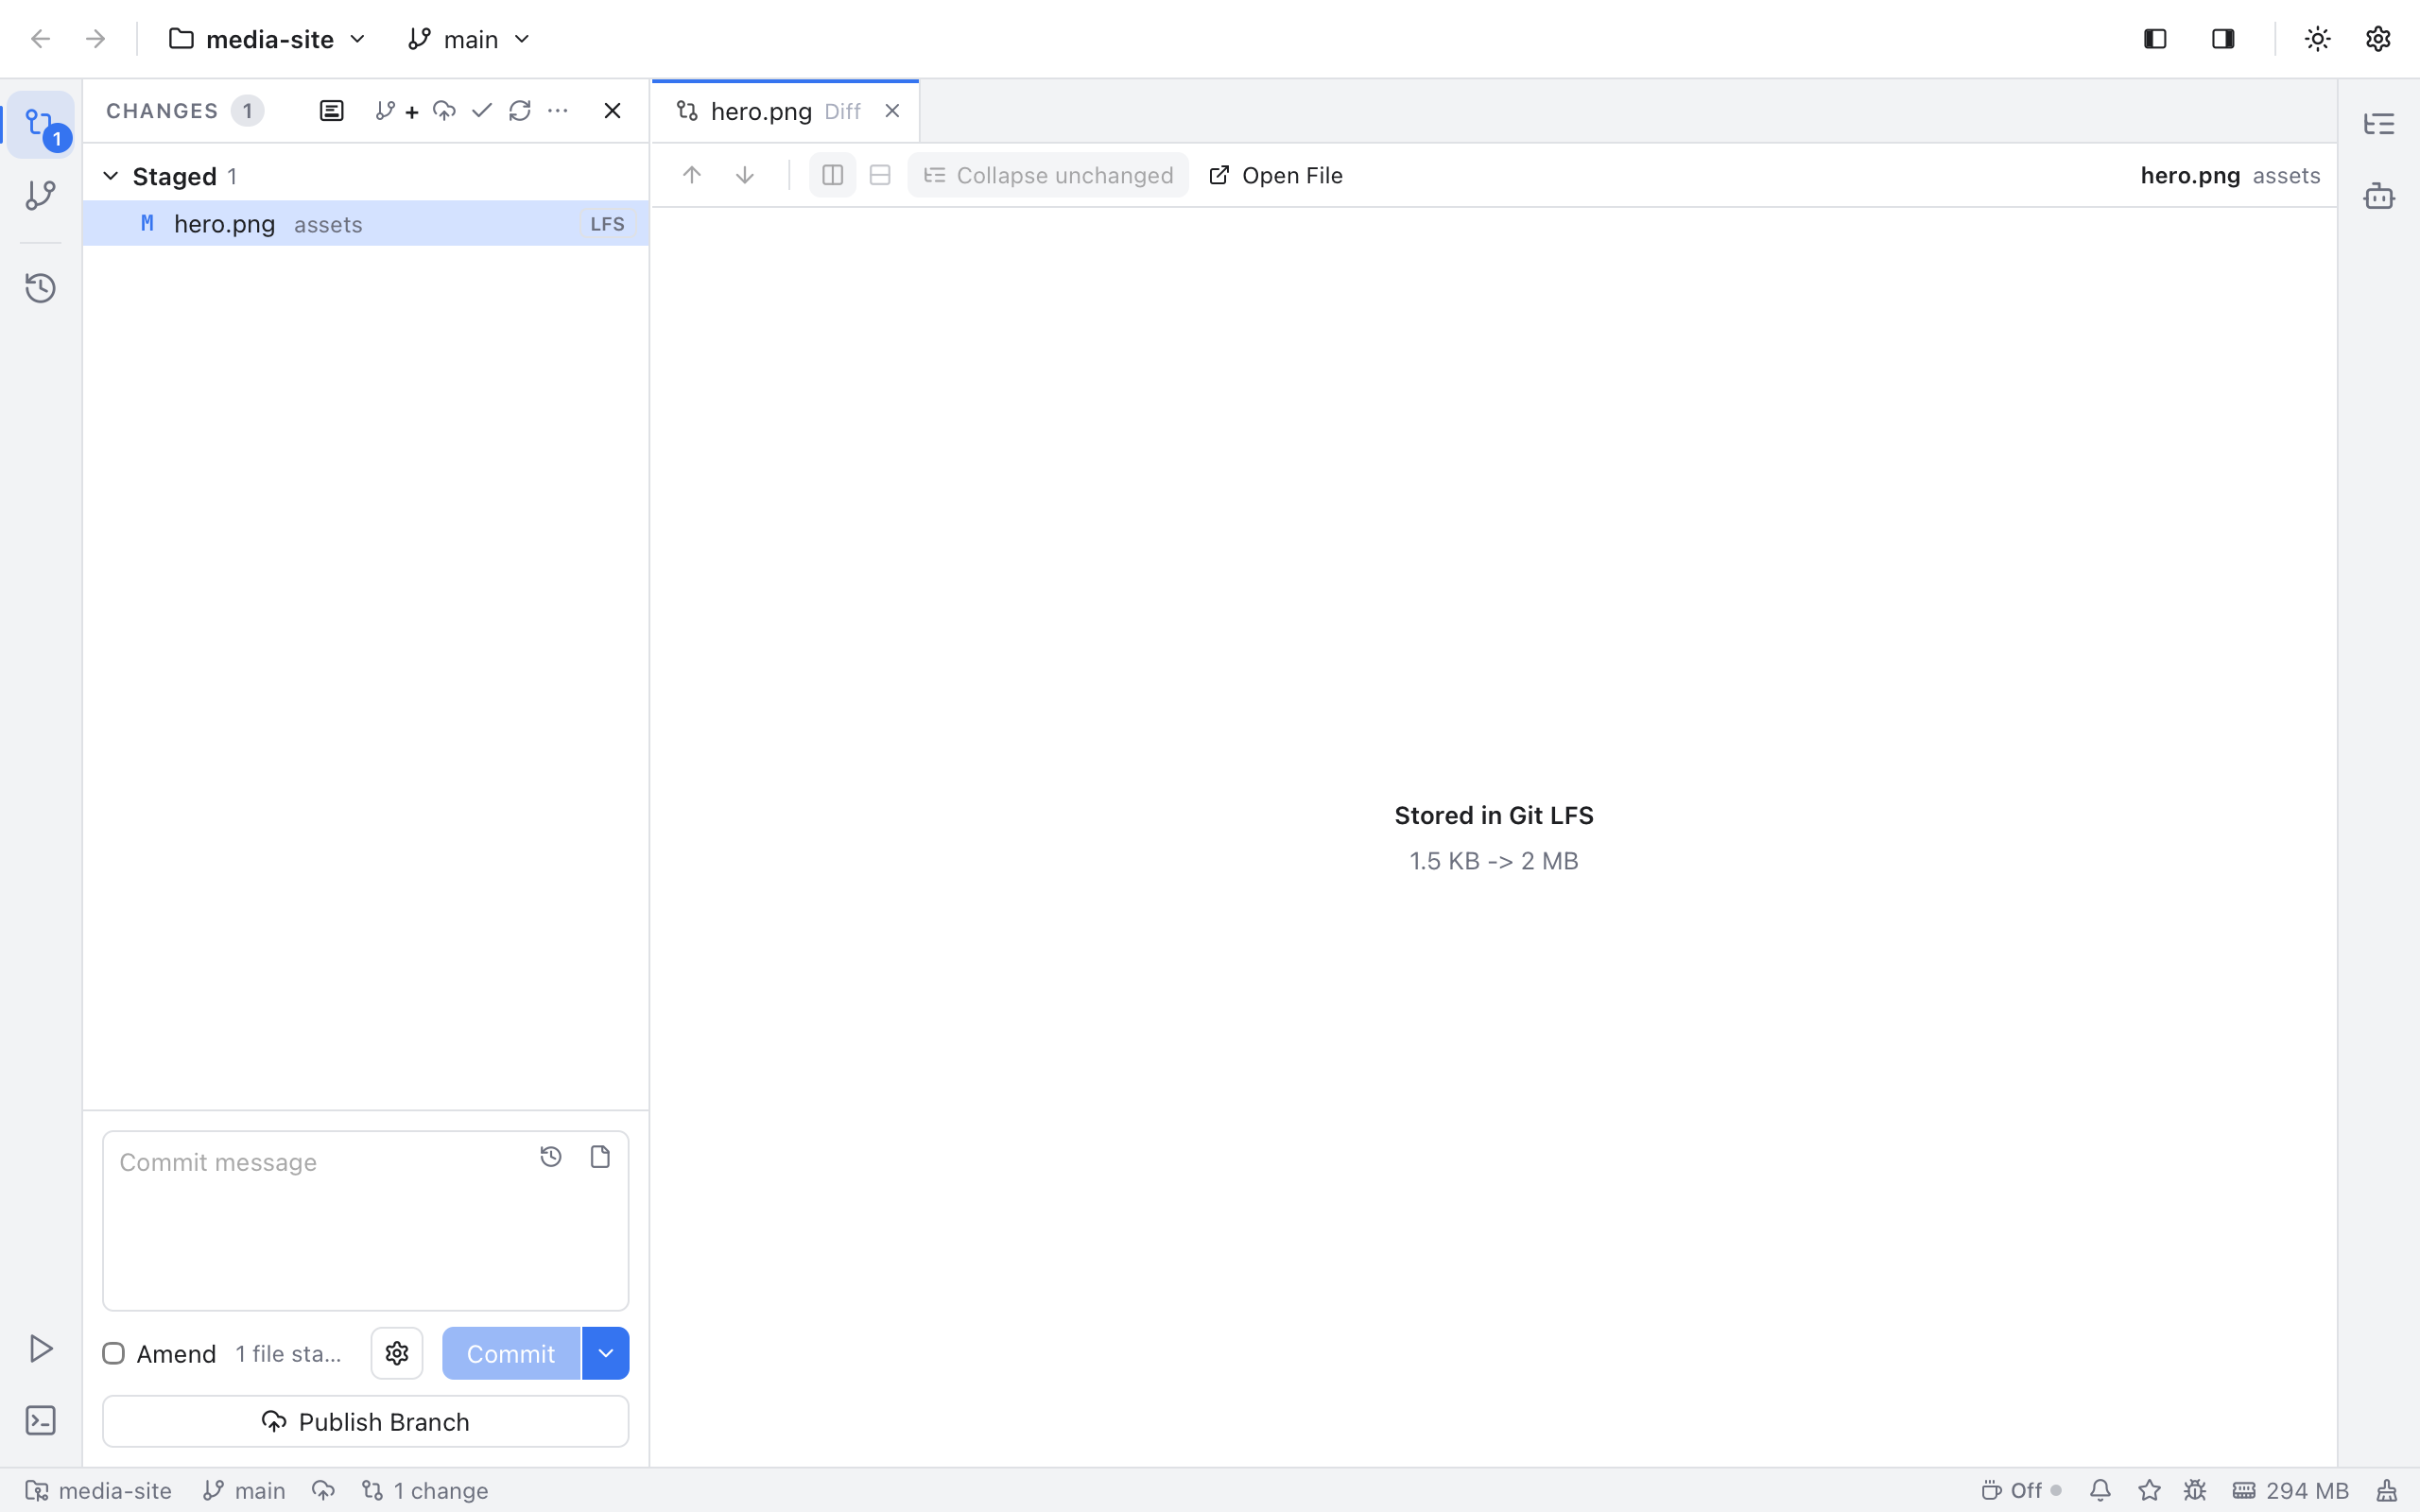This screenshot has height=1512, width=2420.
Task: Open commit message history icon
Action: point(551,1157)
